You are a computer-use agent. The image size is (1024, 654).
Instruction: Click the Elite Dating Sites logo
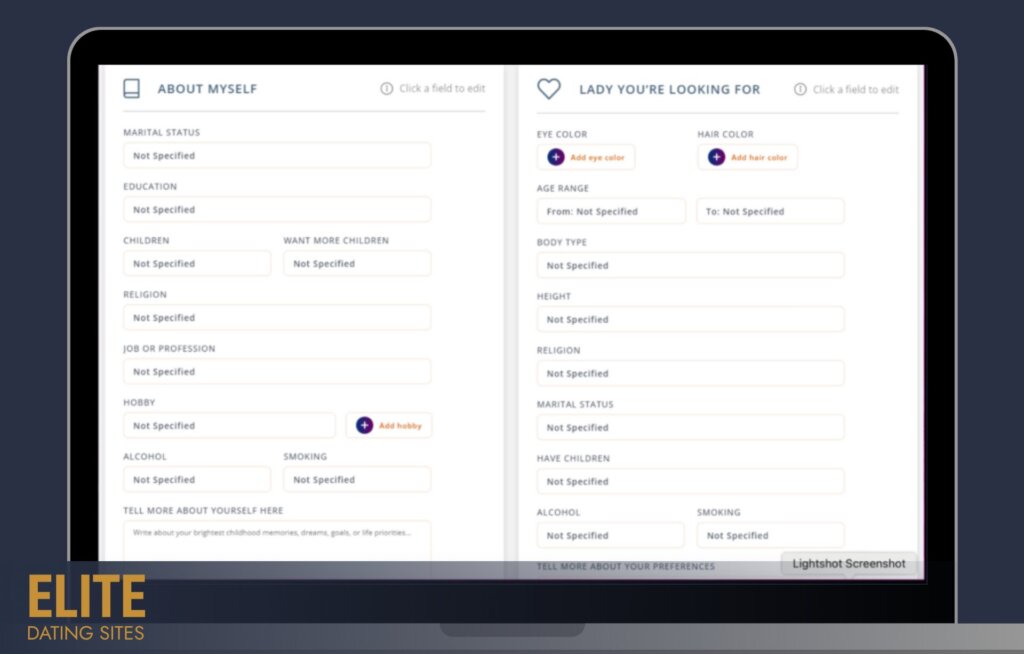point(86,607)
